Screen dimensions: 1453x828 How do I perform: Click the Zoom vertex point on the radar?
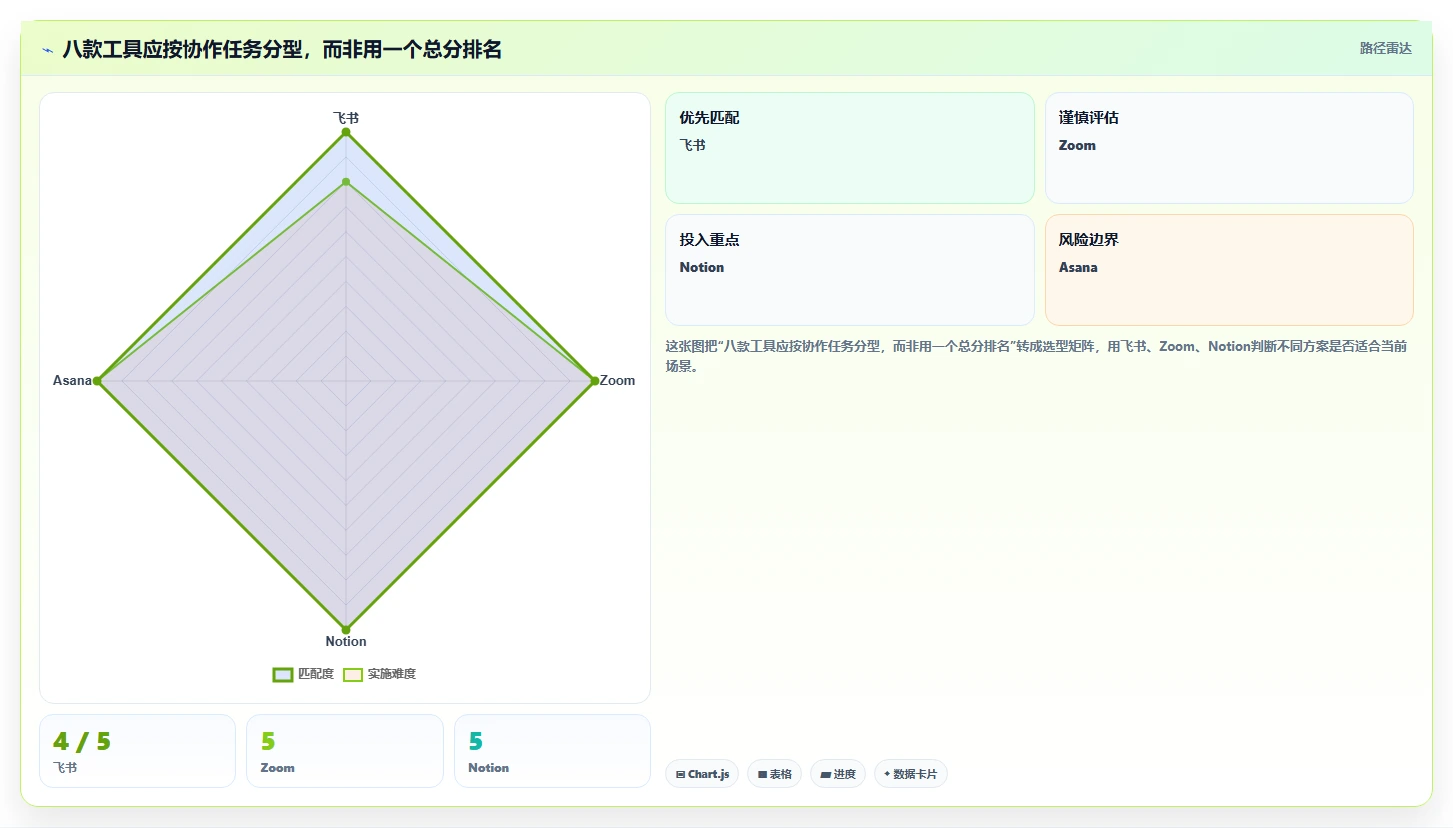594,381
